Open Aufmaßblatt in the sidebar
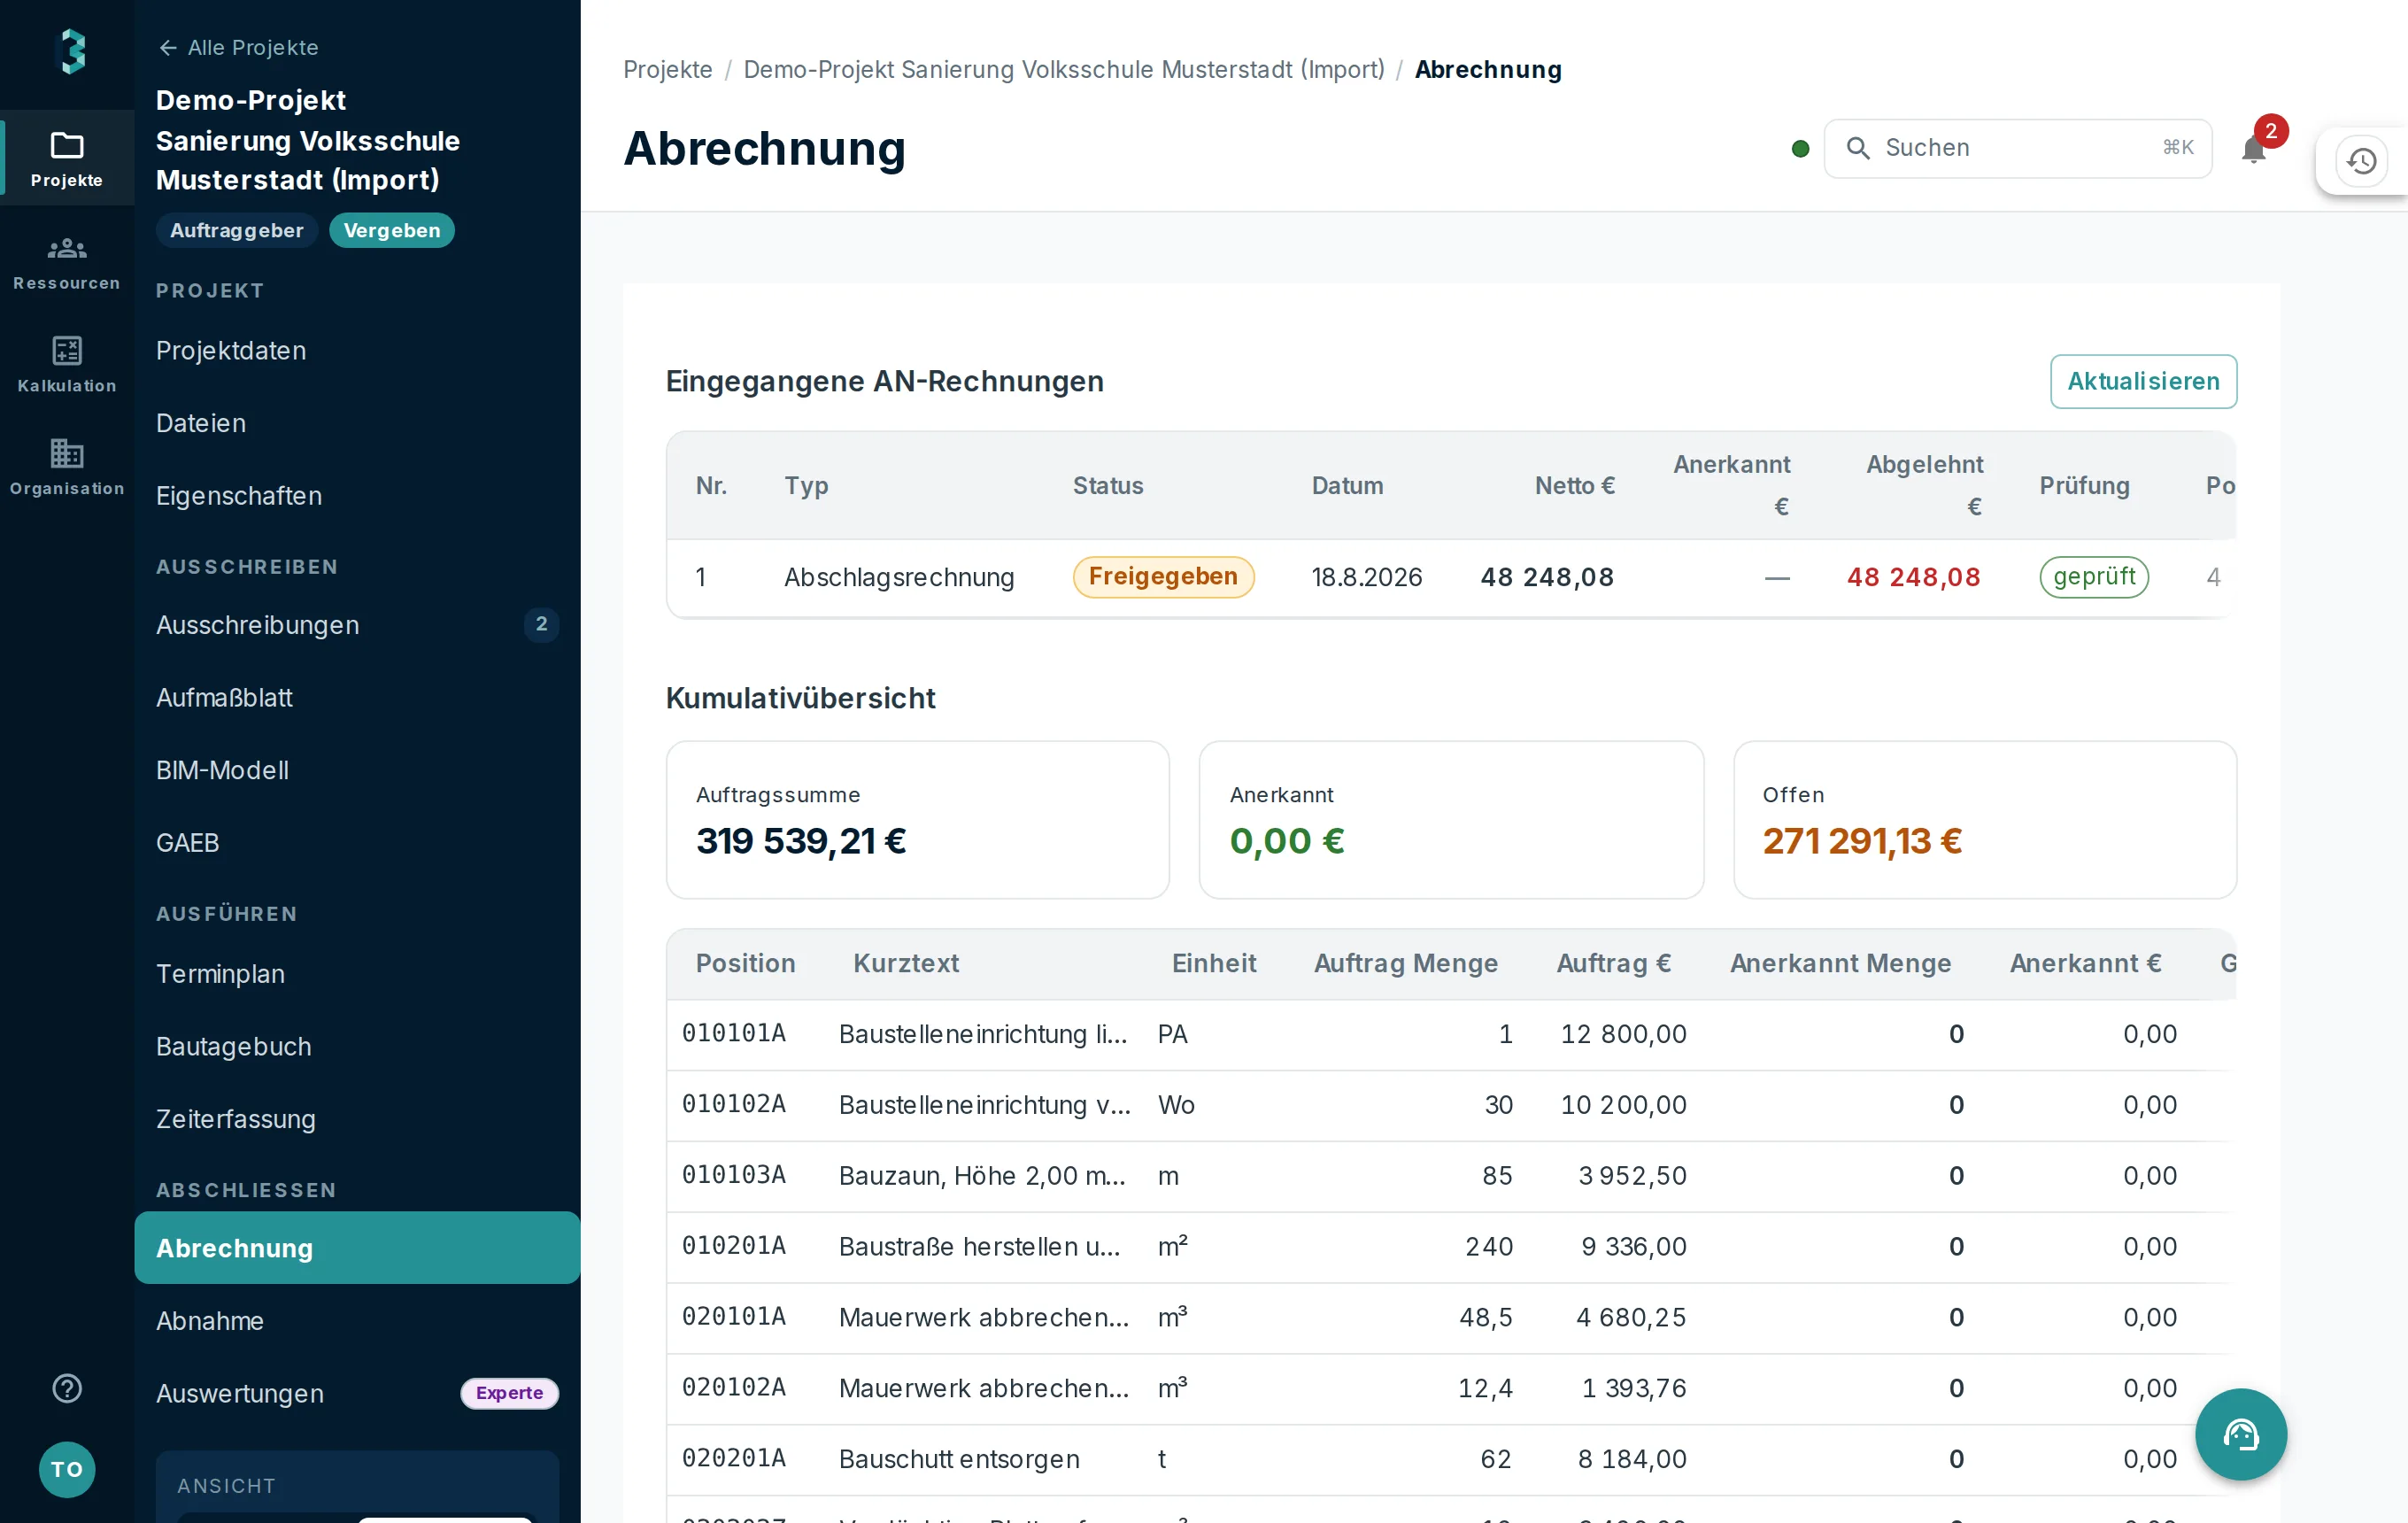The height and width of the screenshot is (1523, 2408). pyautogui.click(x=357, y=697)
